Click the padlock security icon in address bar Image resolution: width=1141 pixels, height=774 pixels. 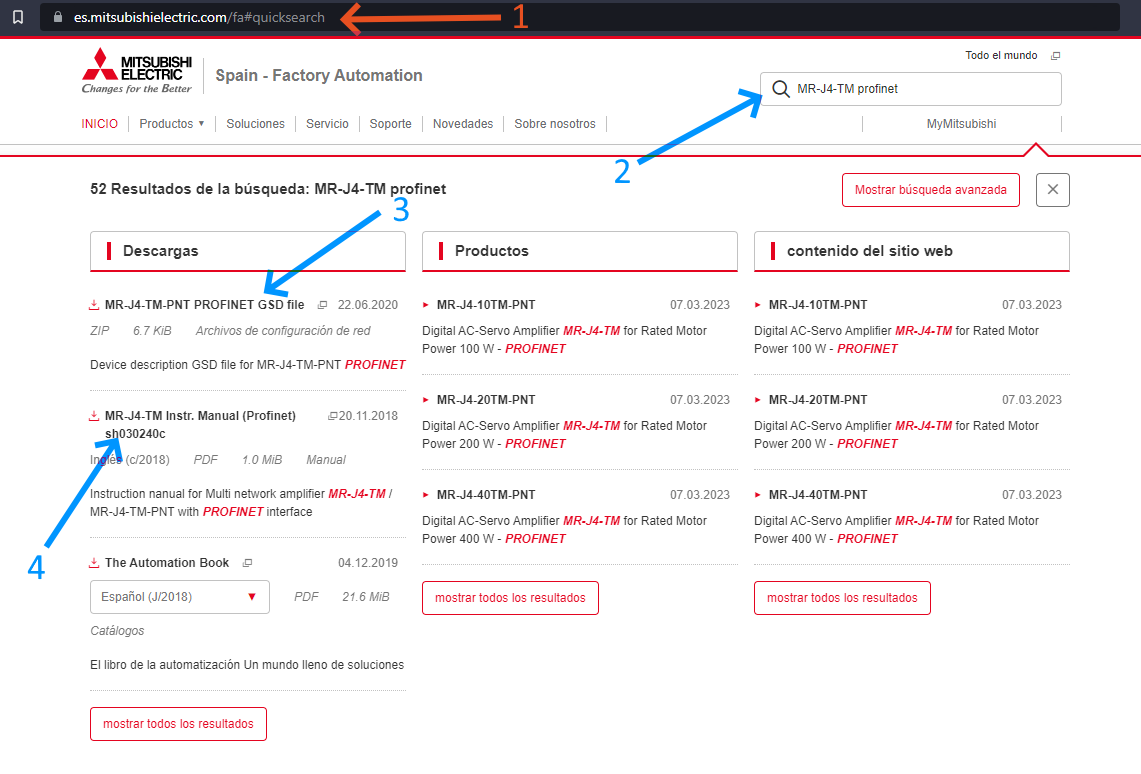pyautogui.click(x=58, y=17)
